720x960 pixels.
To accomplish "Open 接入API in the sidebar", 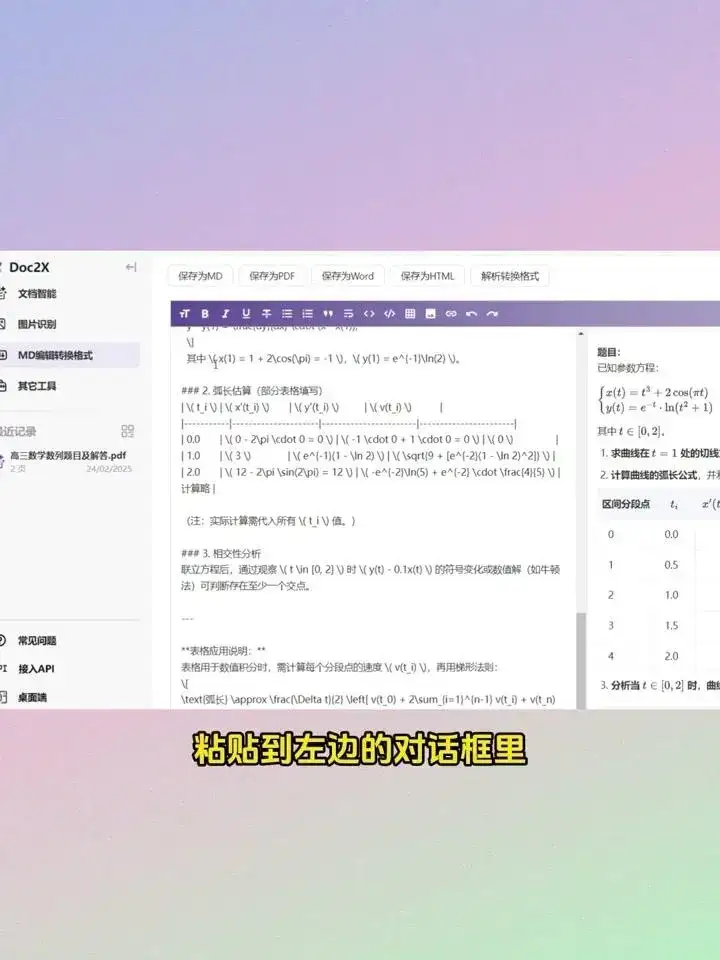I will coord(36,669).
